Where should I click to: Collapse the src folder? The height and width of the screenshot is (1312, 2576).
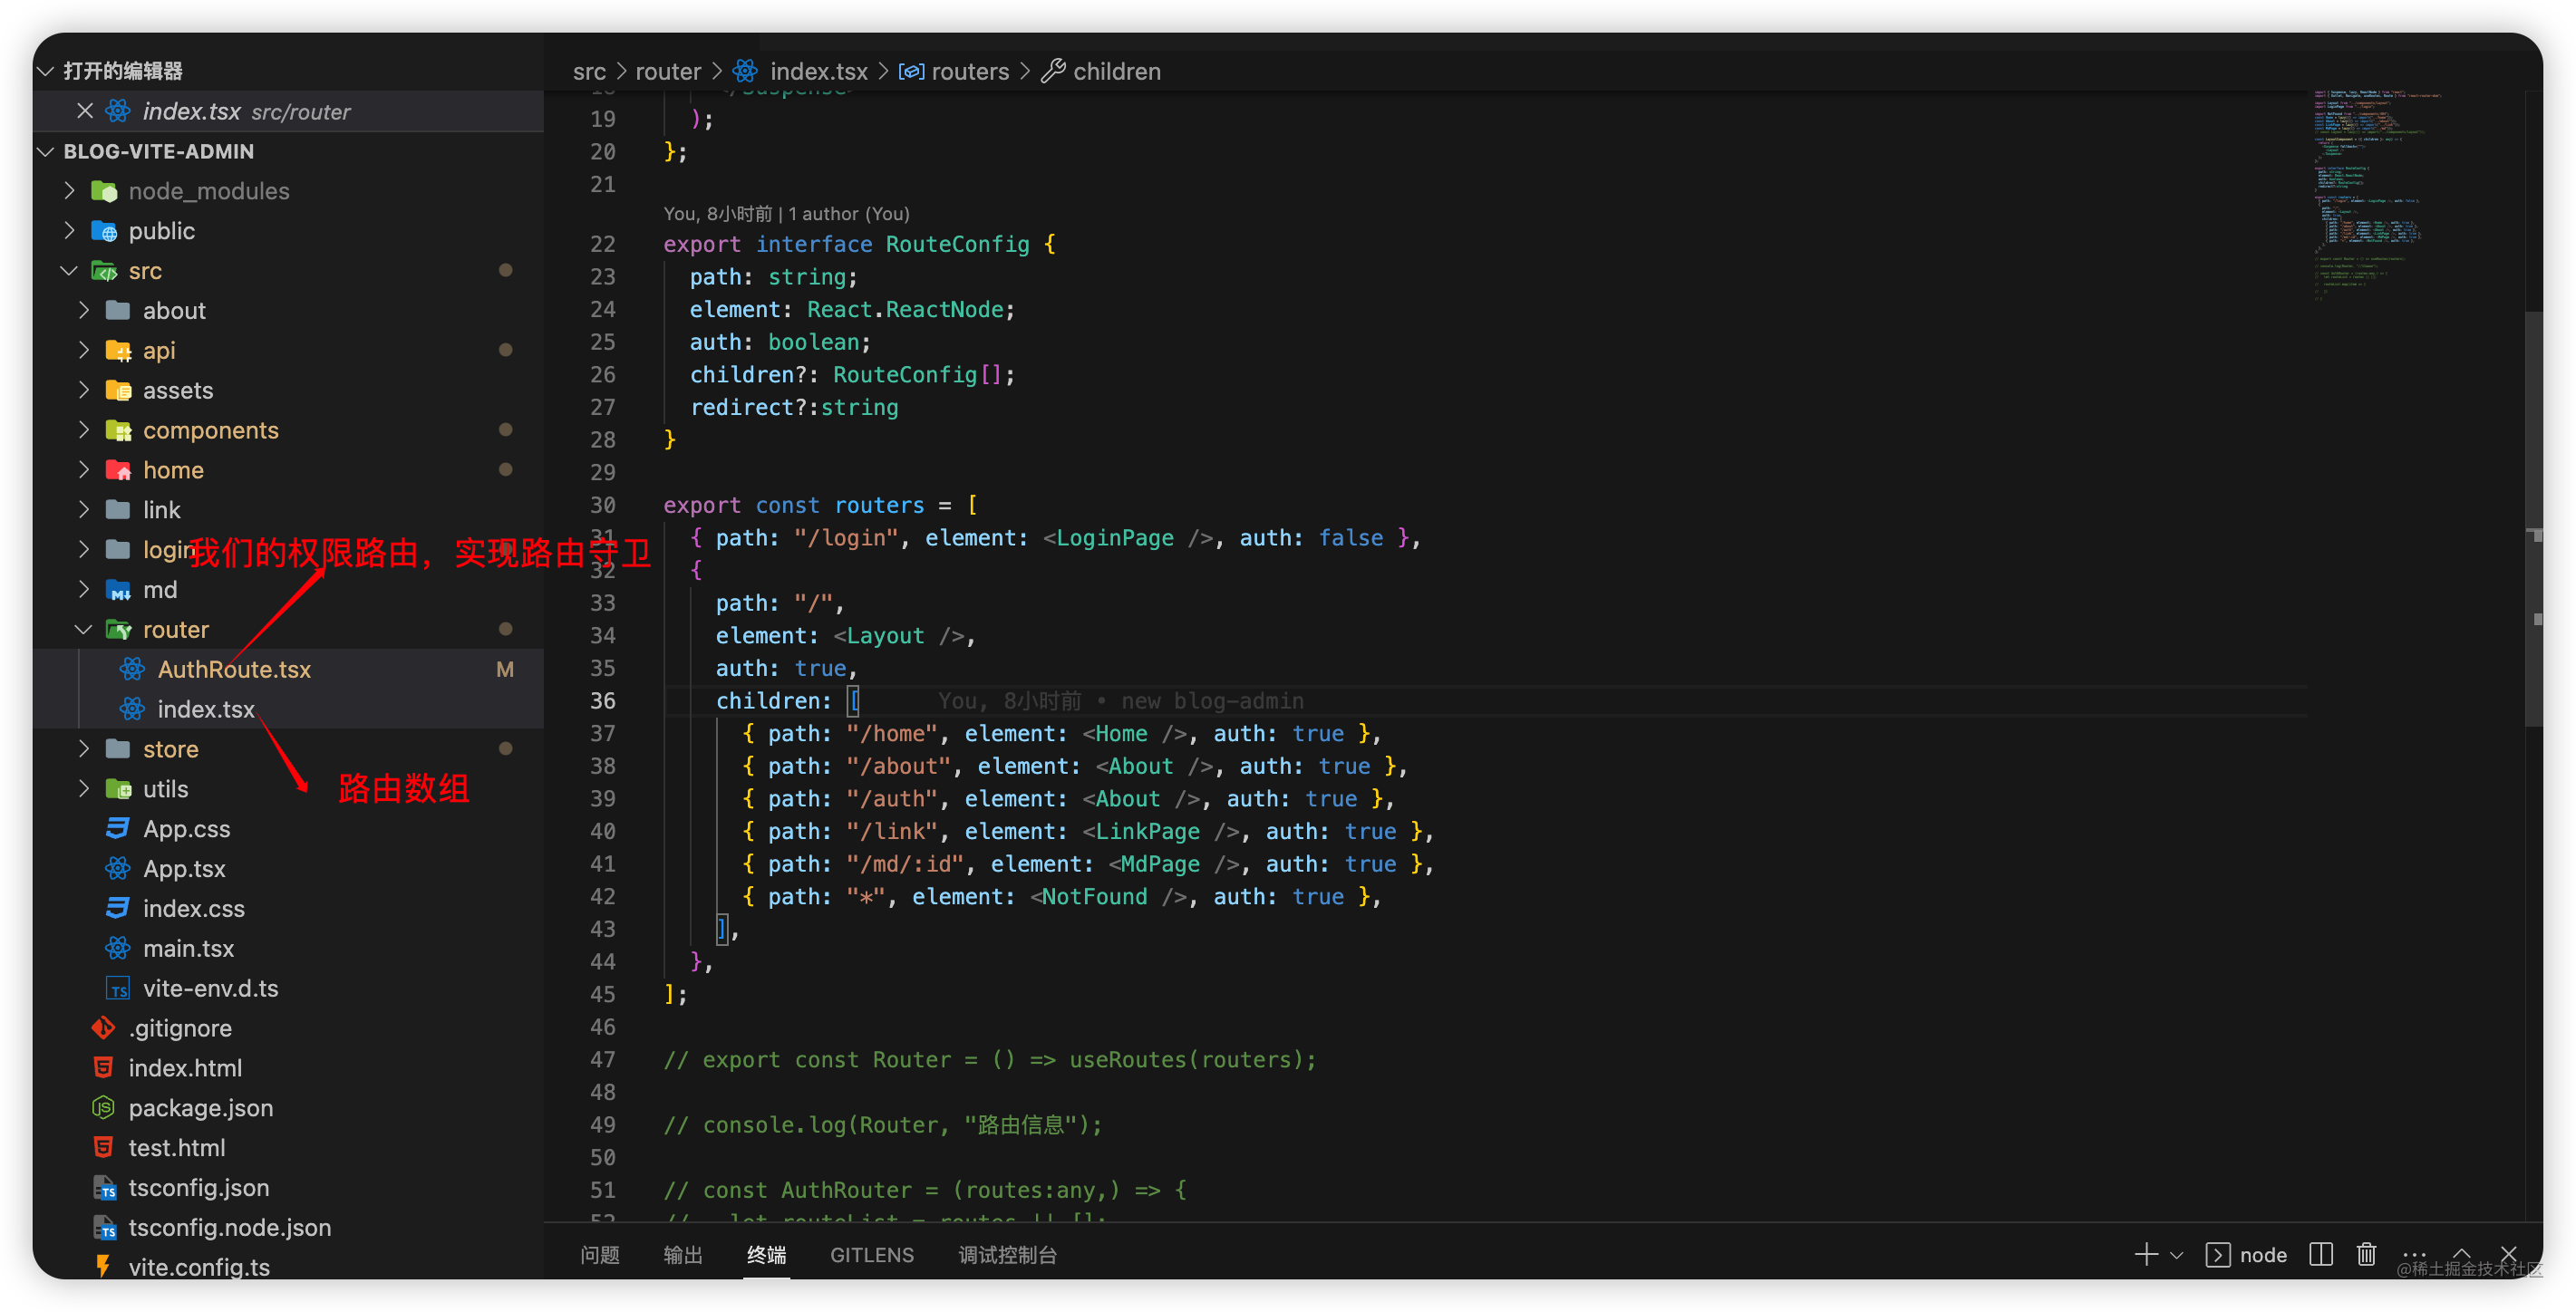[69, 270]
